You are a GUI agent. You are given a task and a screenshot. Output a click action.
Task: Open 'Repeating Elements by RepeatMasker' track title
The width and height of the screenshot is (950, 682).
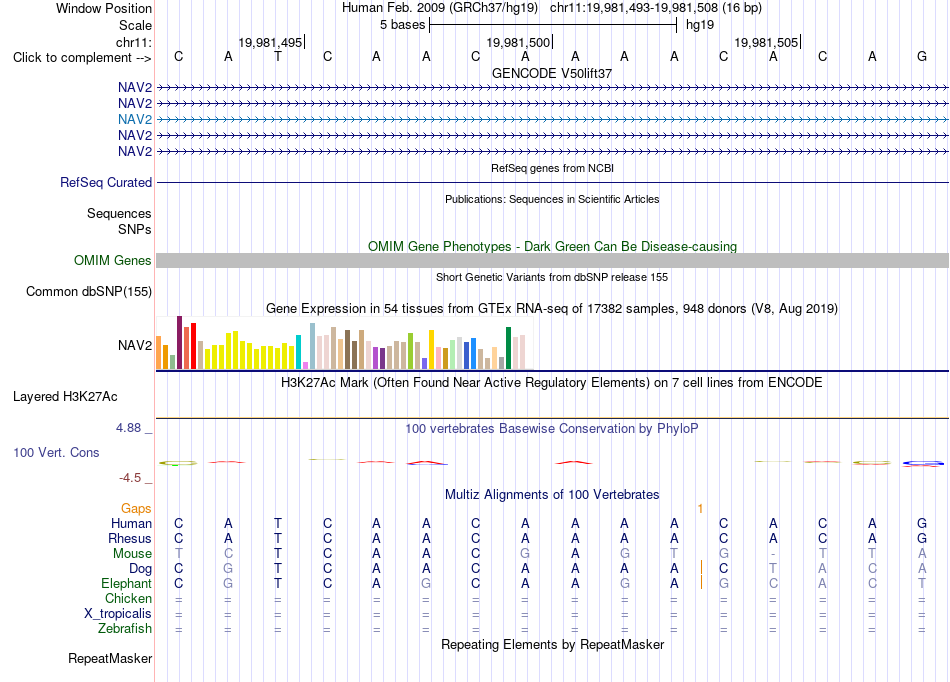pos(552,644)
